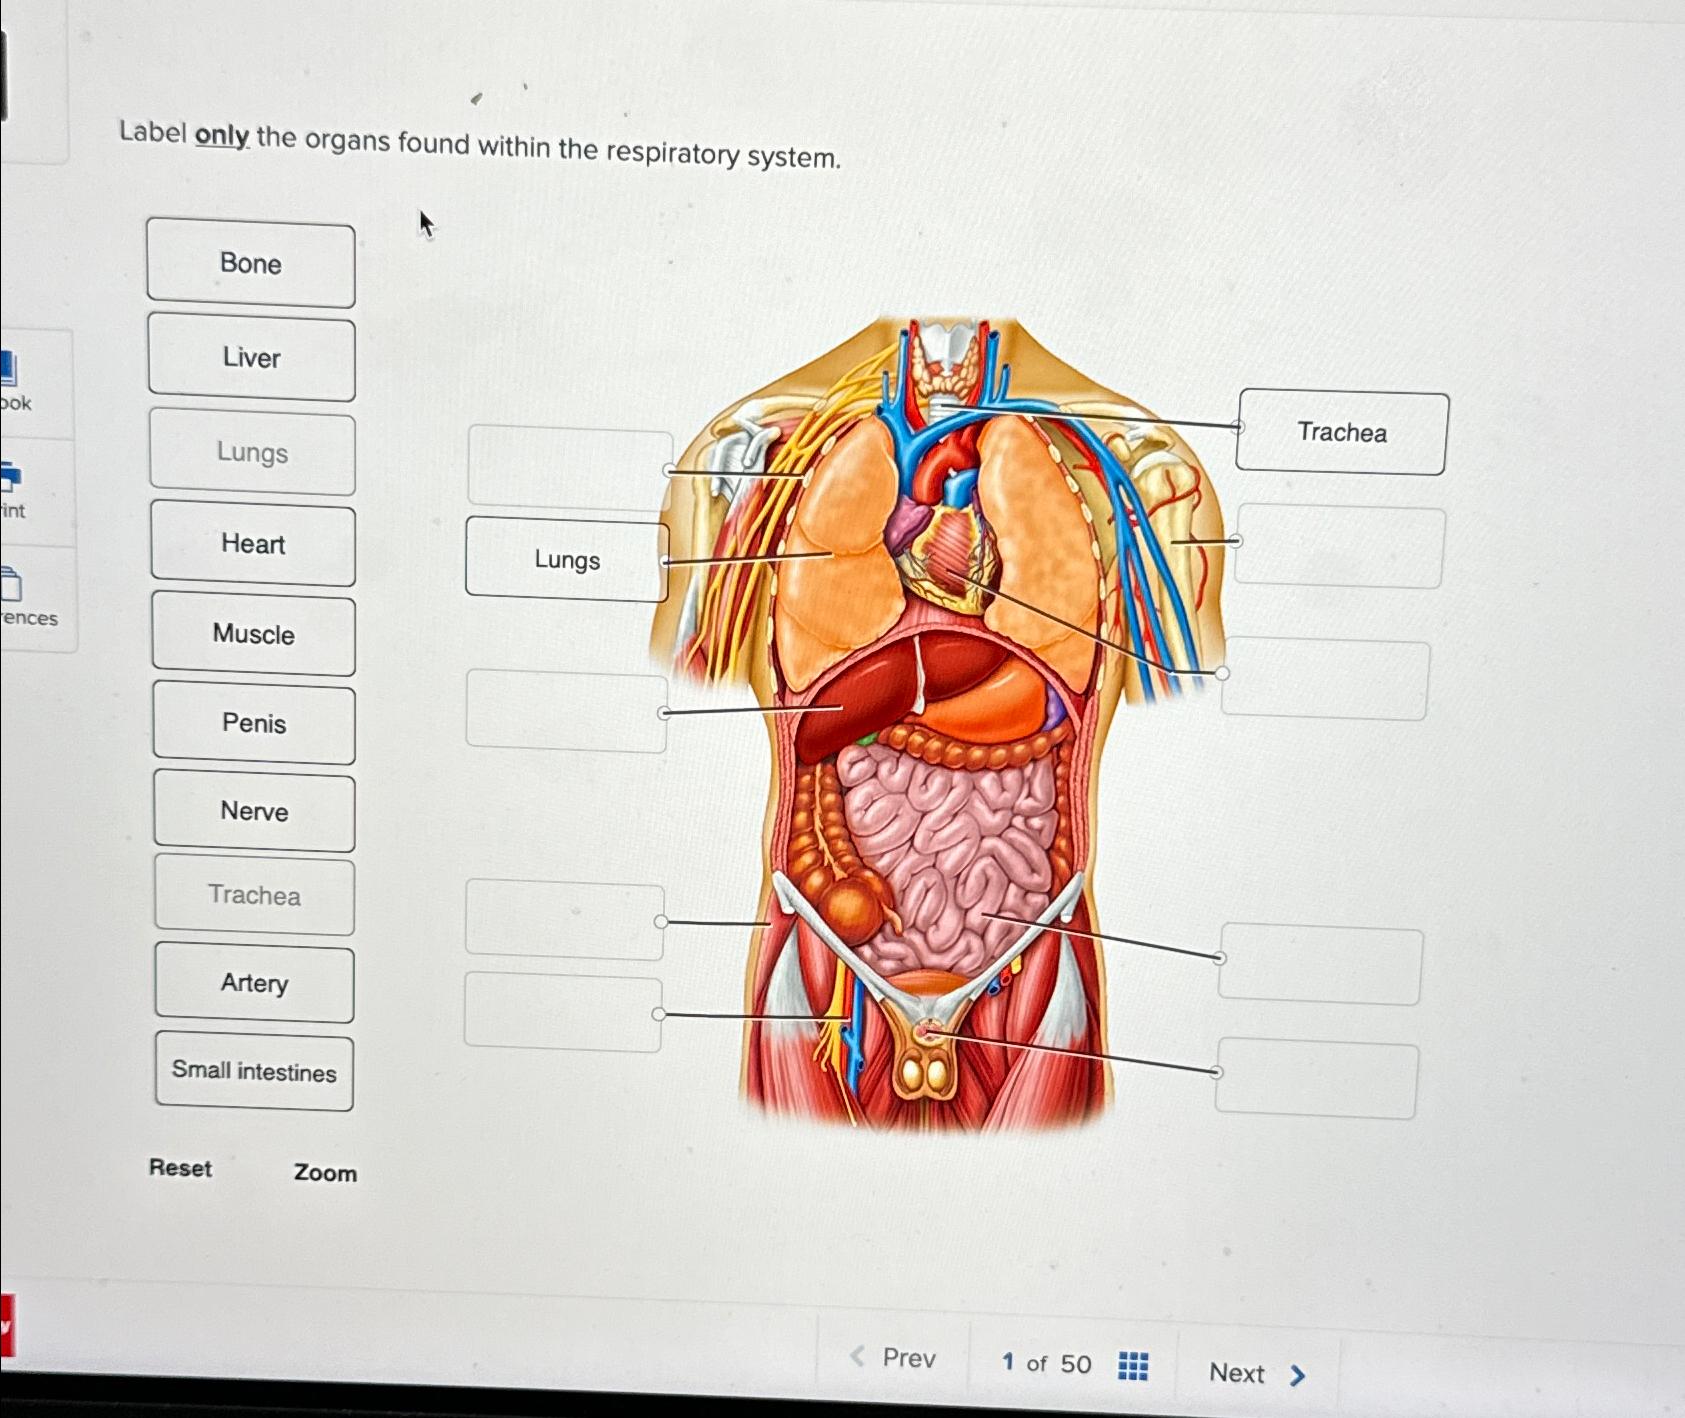Click the Prev chevron arrow icon
Viewport: 1685px width, 1418px height.
857,1356
